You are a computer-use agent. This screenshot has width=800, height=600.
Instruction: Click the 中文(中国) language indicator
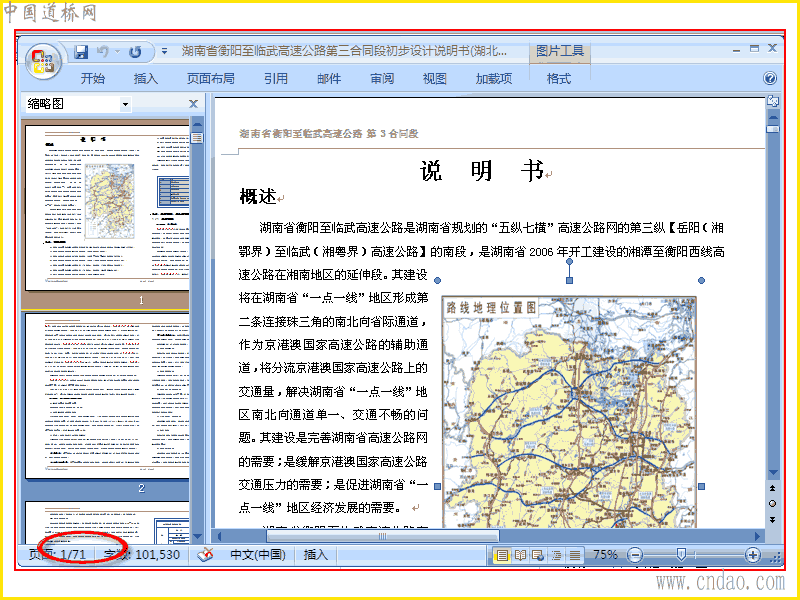[x=258, y=555]
